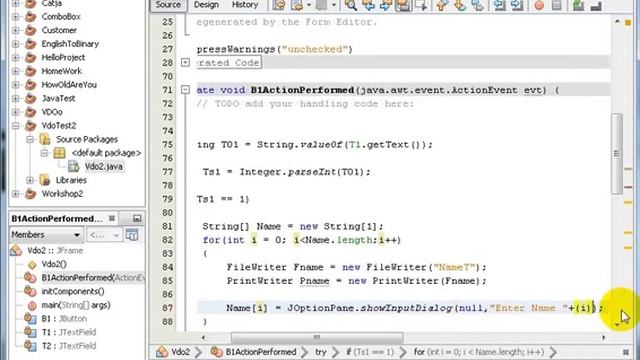Screen dimensions: 640x360
Task: Click the editor vertical scrollbar thumb
Action: 616,153
